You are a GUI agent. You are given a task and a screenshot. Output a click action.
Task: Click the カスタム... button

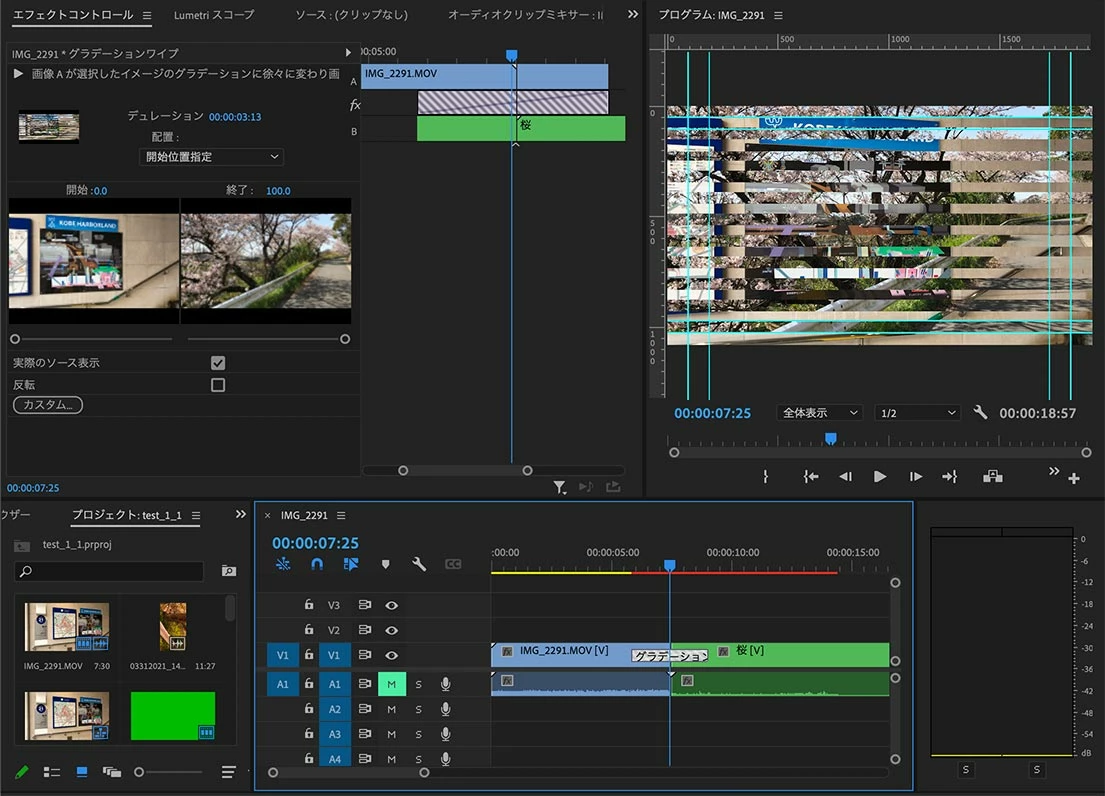[x=47, y=405]
